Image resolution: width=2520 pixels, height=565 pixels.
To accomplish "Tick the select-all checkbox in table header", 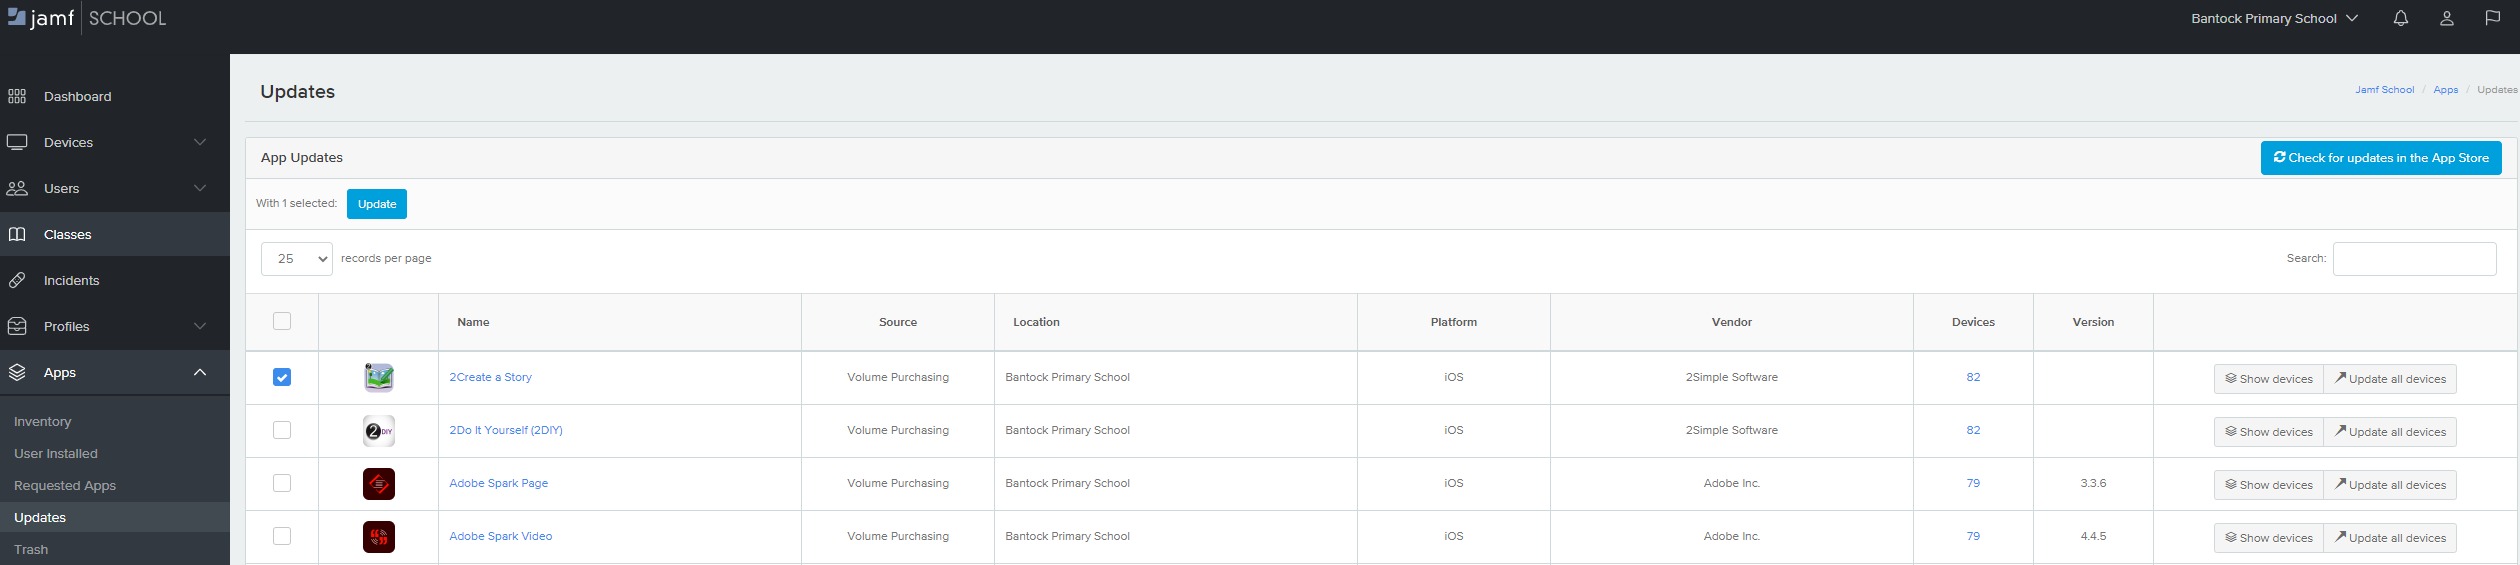I will 282,321.
